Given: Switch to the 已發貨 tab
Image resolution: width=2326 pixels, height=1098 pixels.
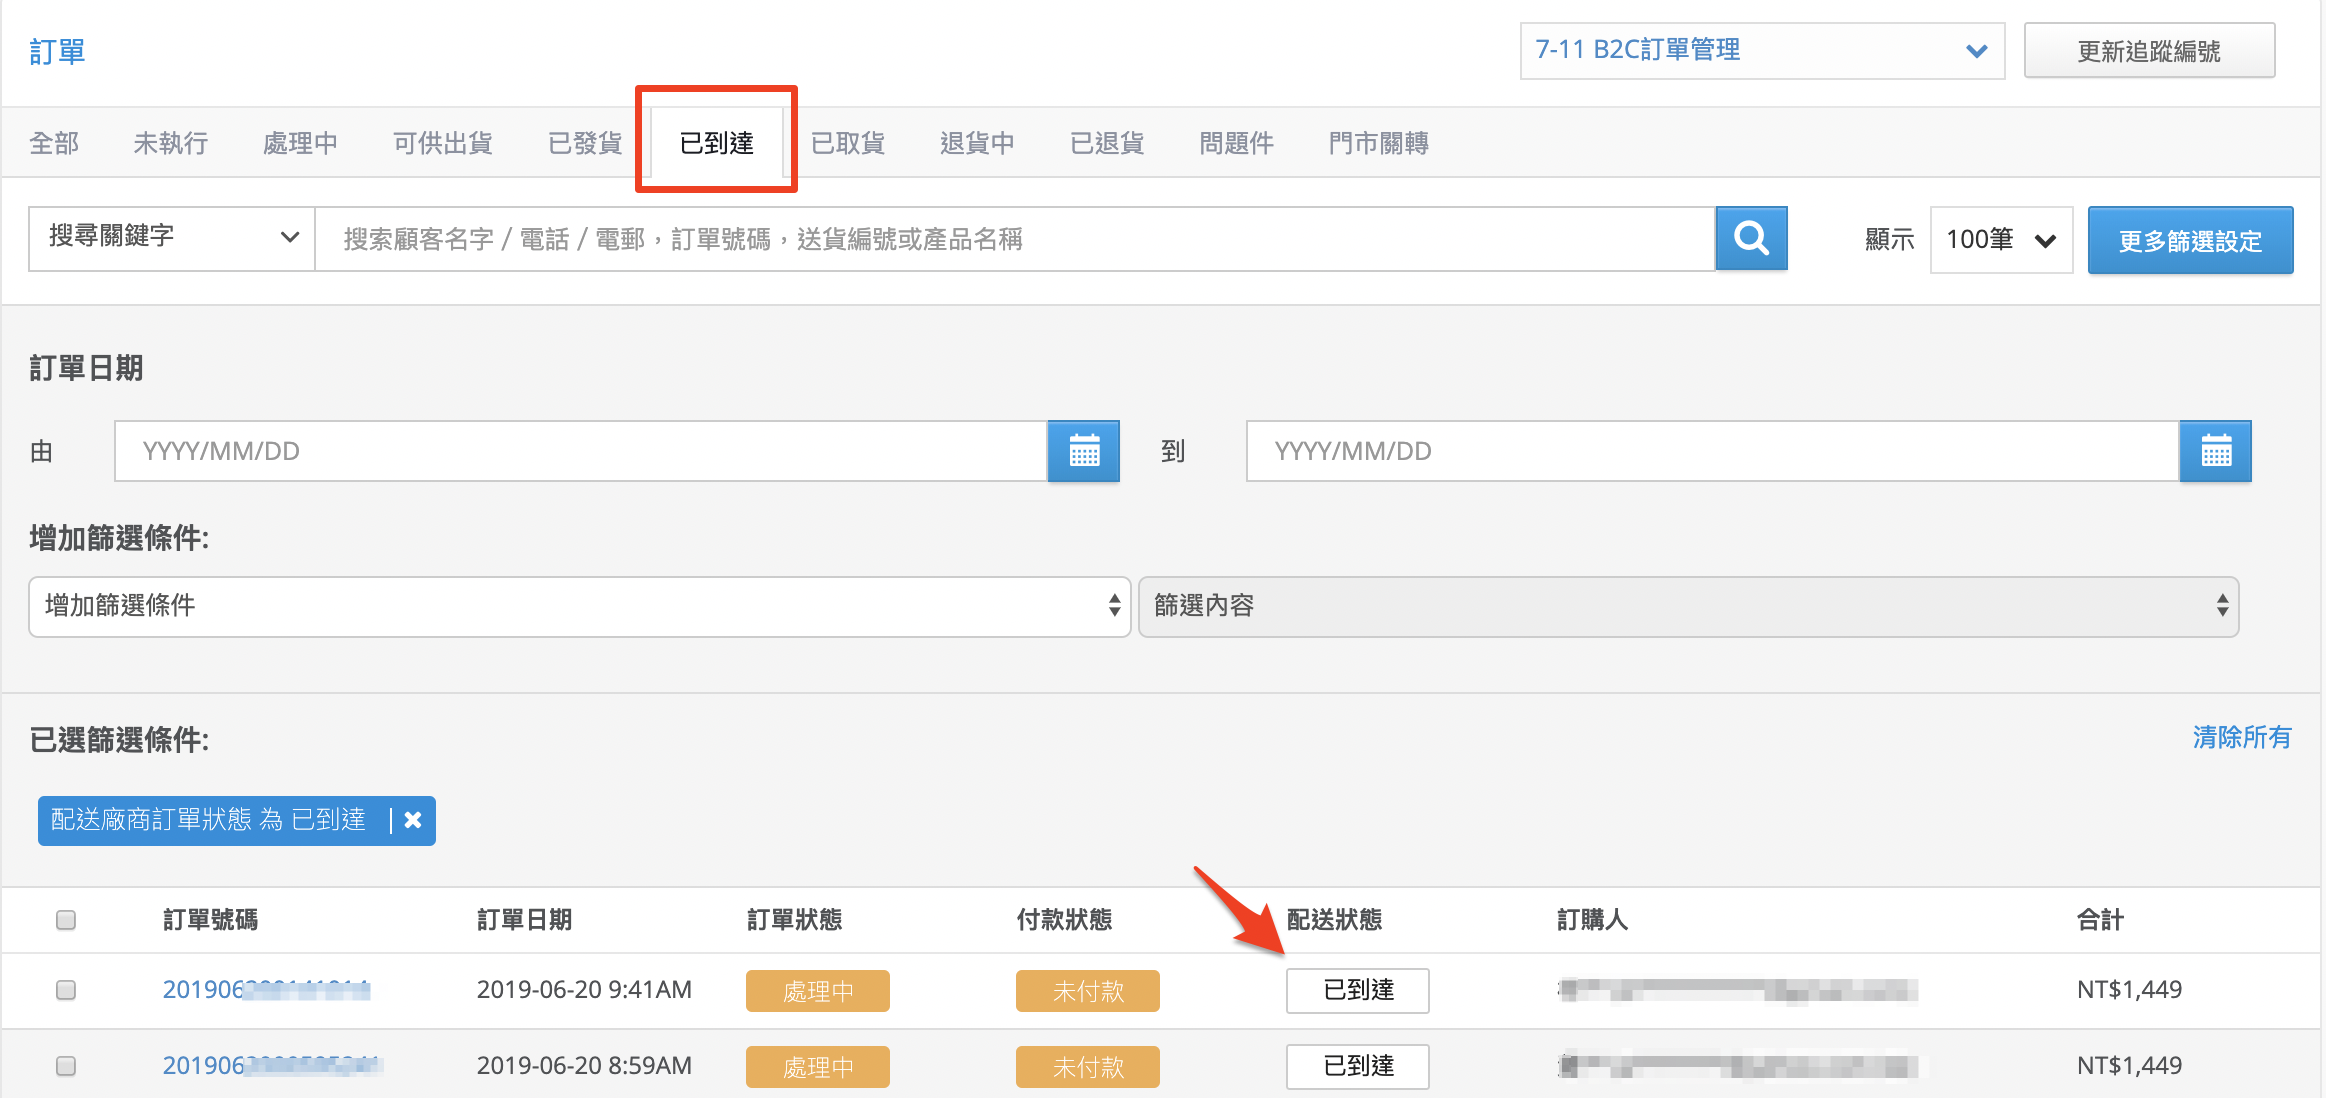Looking at the screenshot, I should 585,143.
